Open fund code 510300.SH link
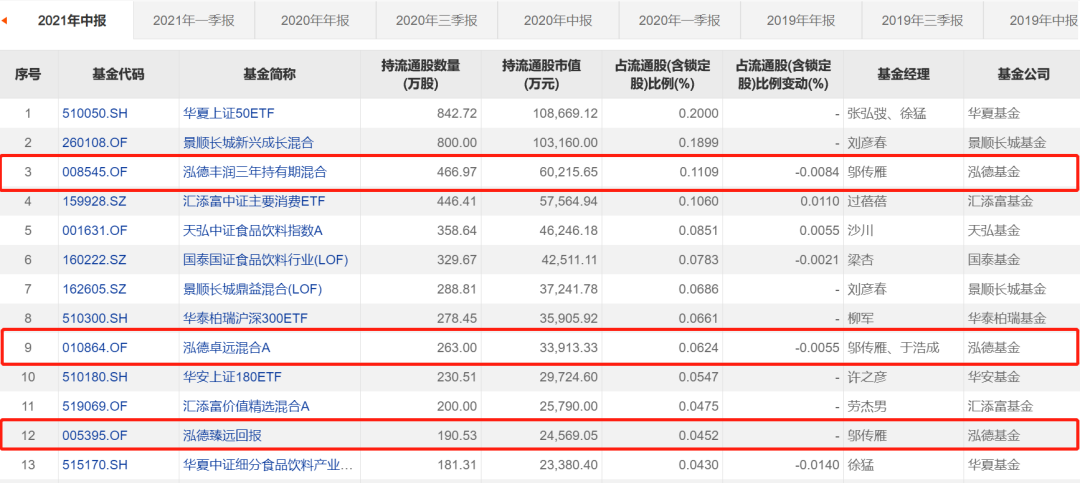This screenshot has width=1080, height=483. (x=96, y=318)
